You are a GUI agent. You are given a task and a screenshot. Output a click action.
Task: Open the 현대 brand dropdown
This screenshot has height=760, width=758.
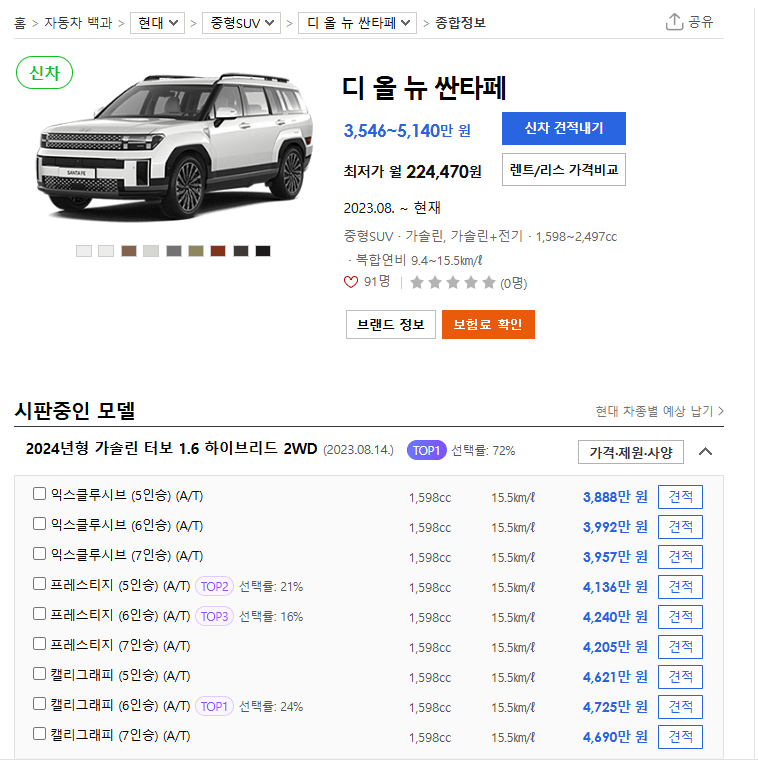158,23
